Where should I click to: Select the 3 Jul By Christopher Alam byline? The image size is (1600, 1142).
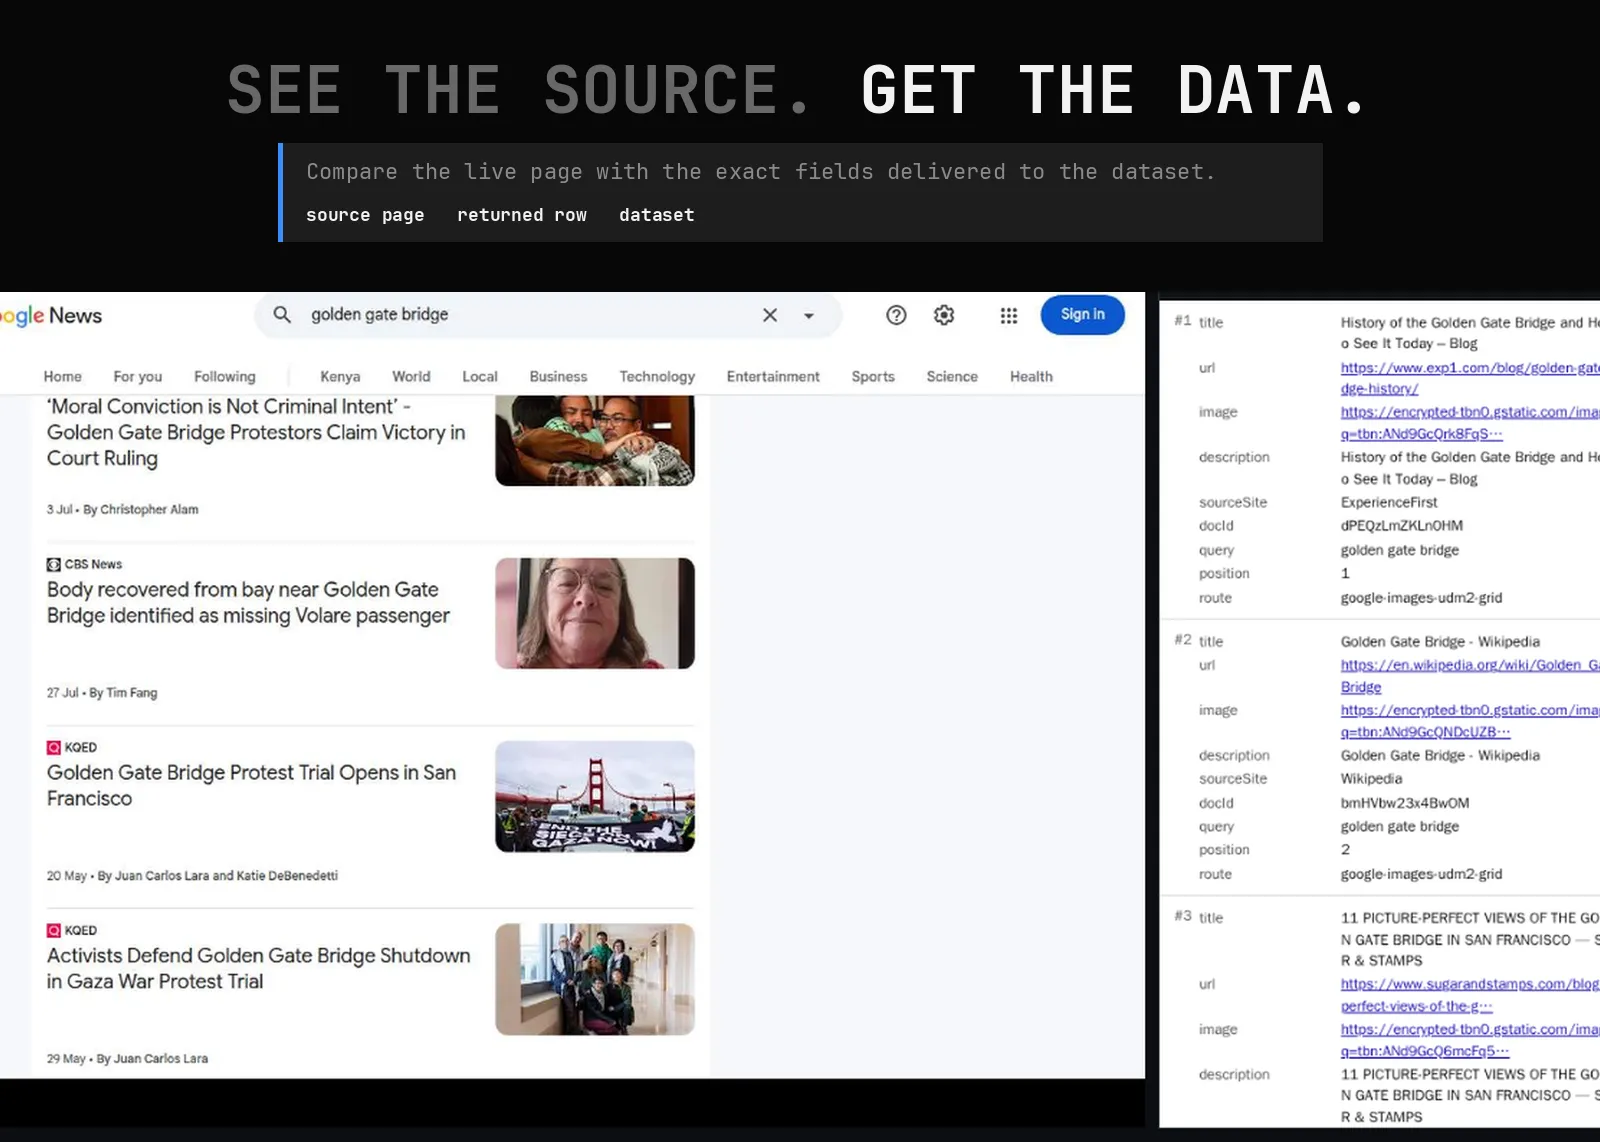click(x=122, y=509)
